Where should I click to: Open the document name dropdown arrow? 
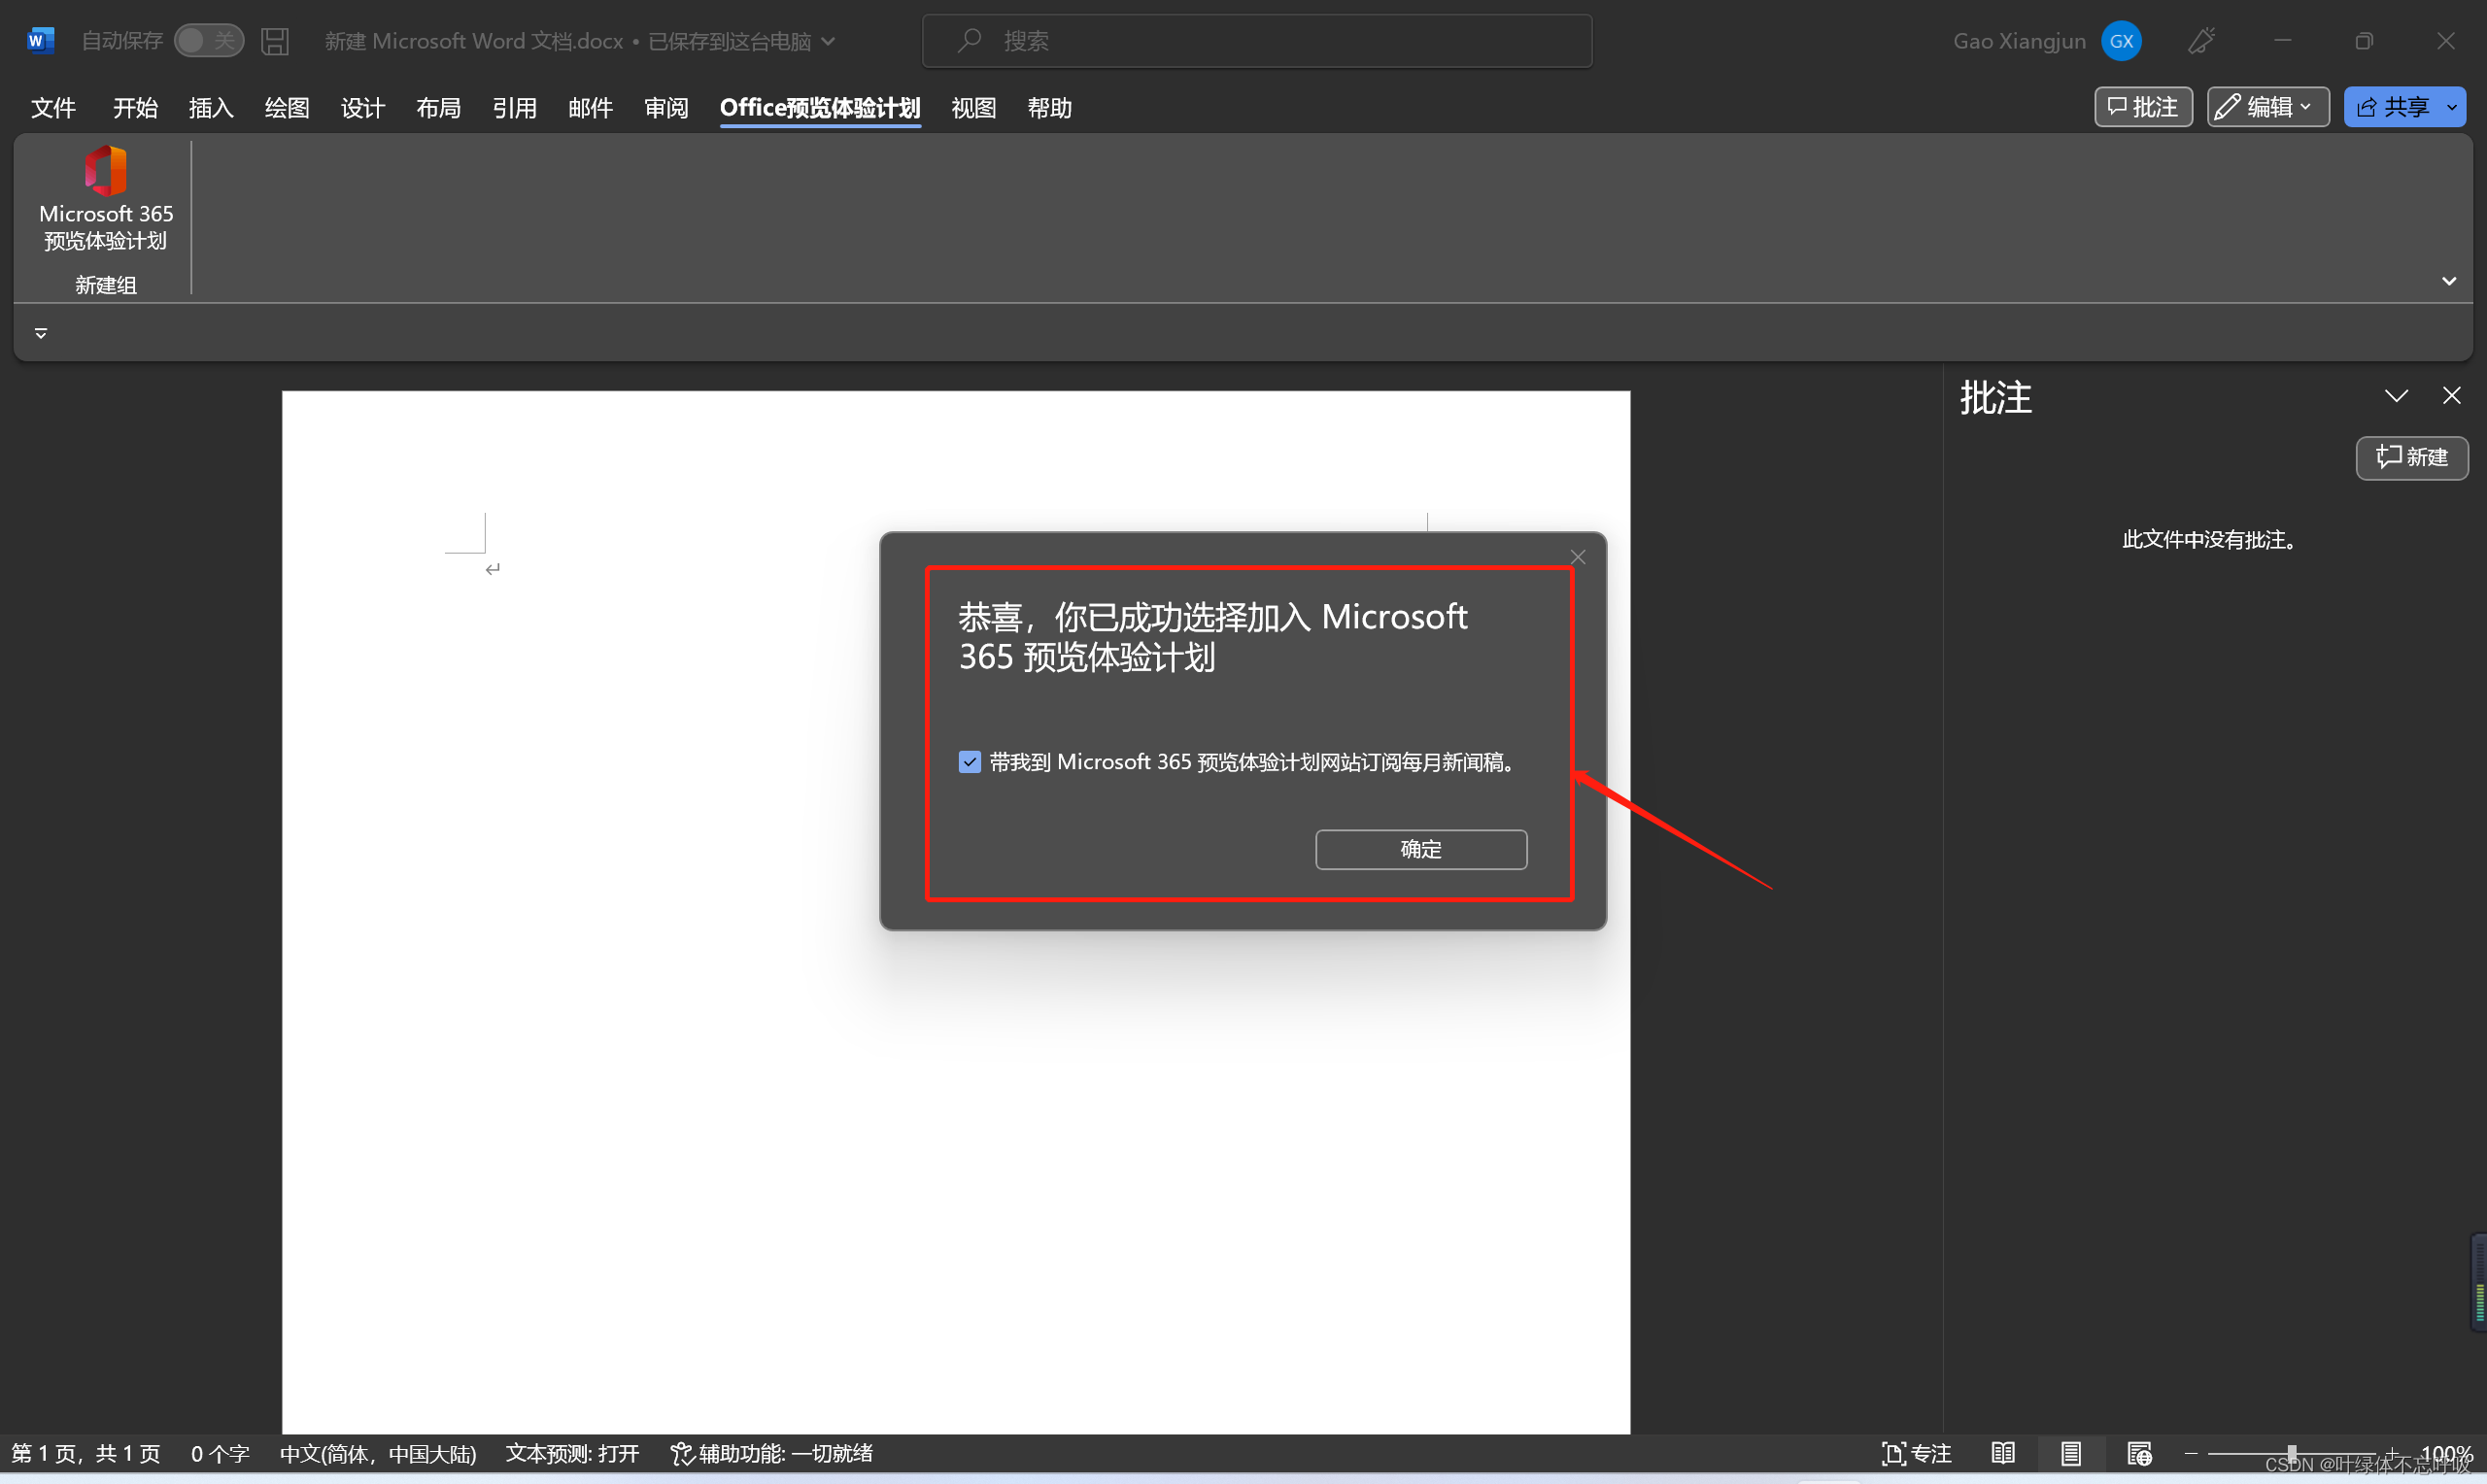pos(828,41)
